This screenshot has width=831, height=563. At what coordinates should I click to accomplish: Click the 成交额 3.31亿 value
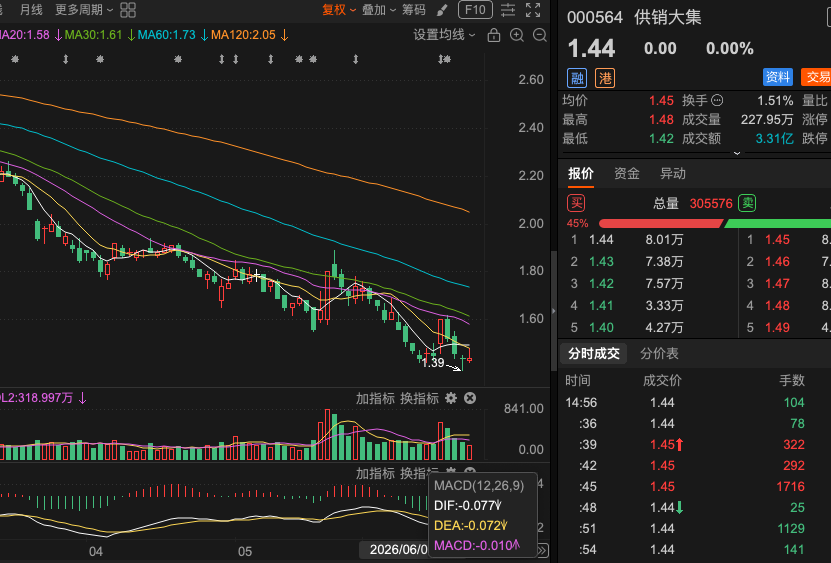774,139
